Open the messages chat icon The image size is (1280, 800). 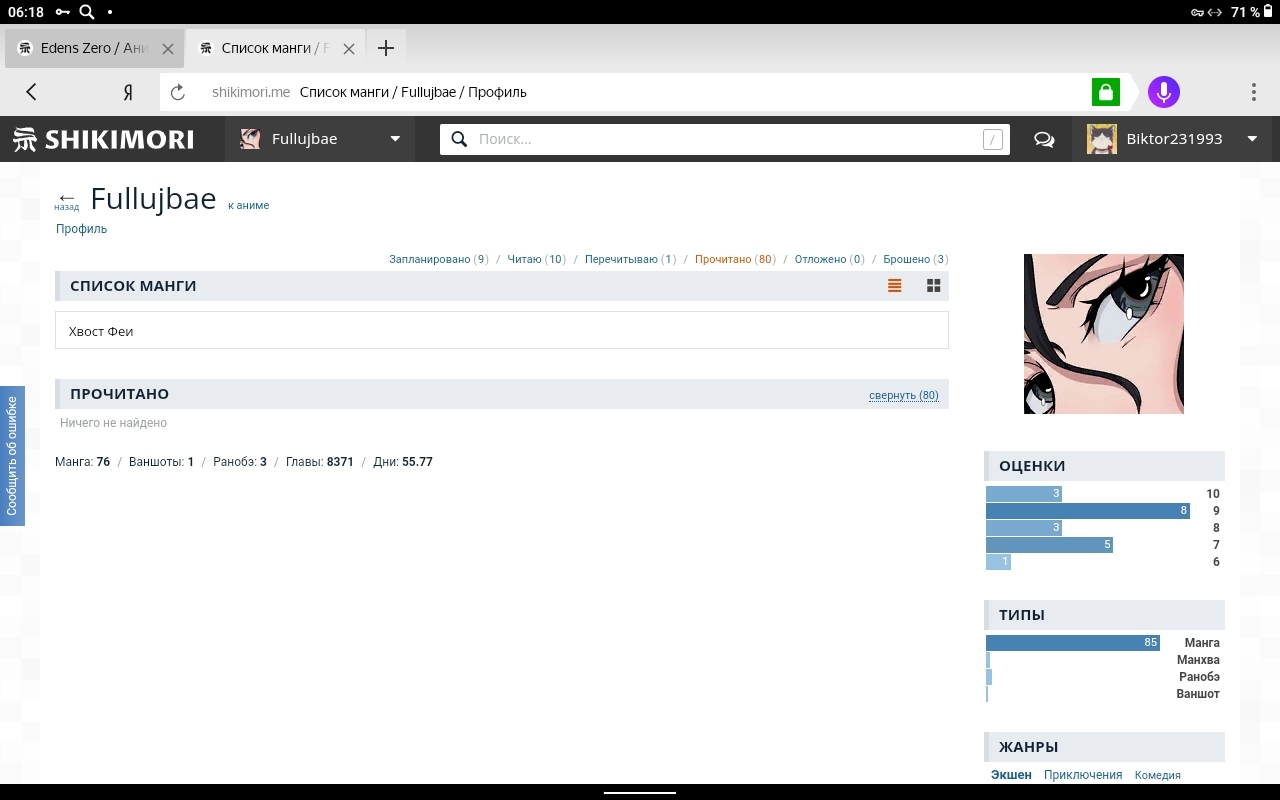tap(1044, 139)
